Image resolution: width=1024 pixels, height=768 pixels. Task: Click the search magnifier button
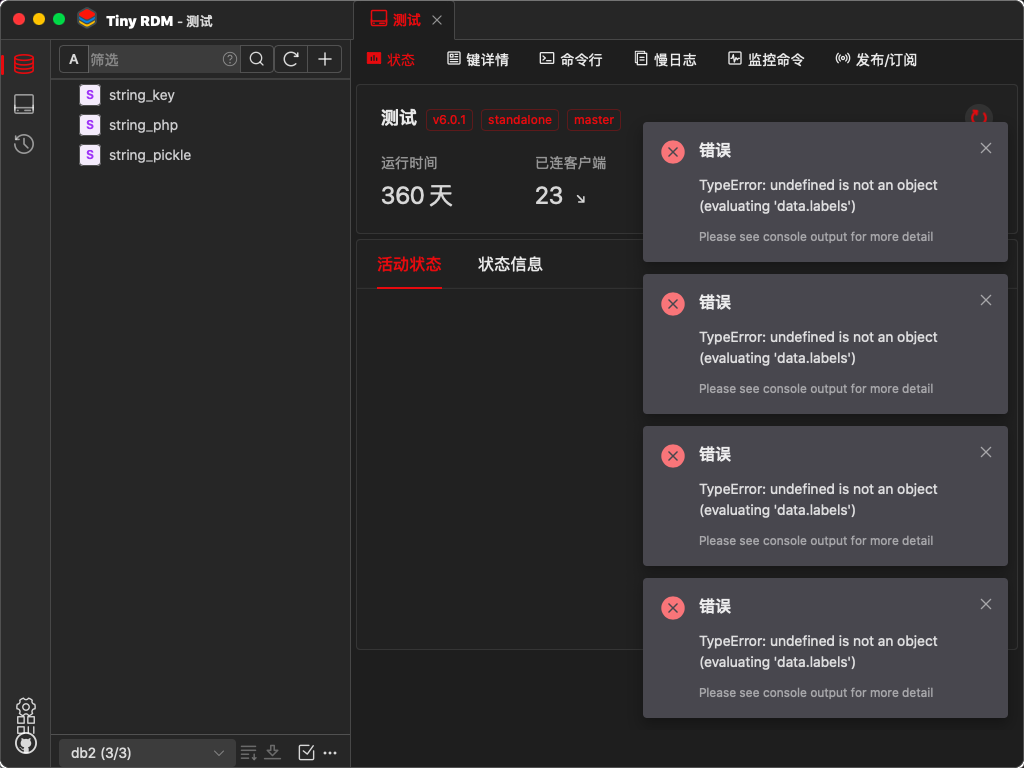(257, 59)
